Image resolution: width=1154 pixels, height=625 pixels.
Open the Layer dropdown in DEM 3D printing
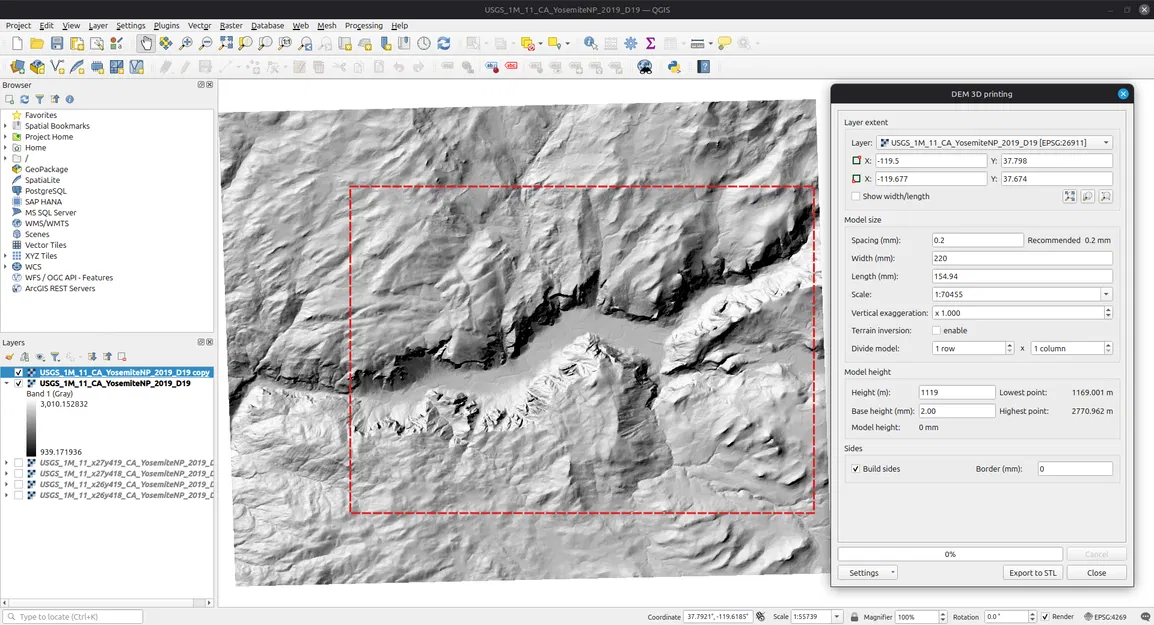coord(1103,141)
